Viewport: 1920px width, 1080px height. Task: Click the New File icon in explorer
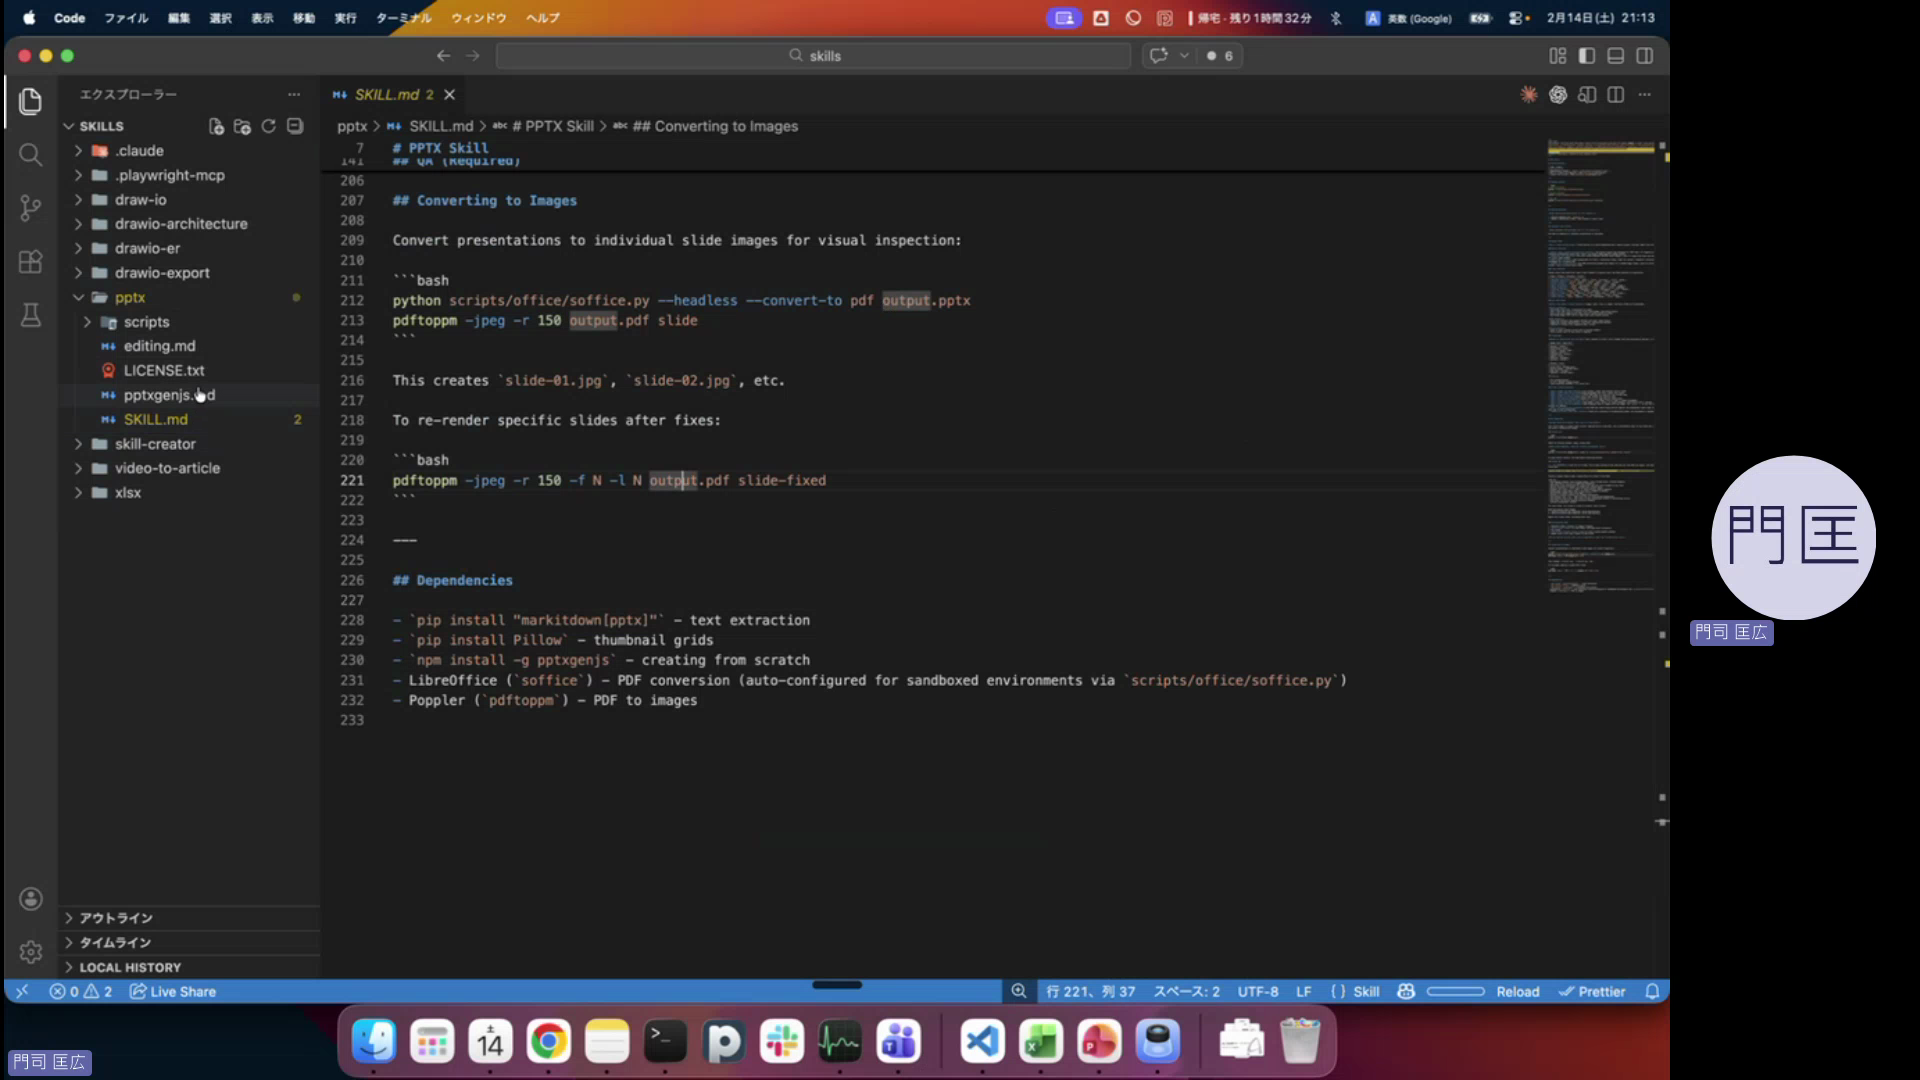click(216, 126)
